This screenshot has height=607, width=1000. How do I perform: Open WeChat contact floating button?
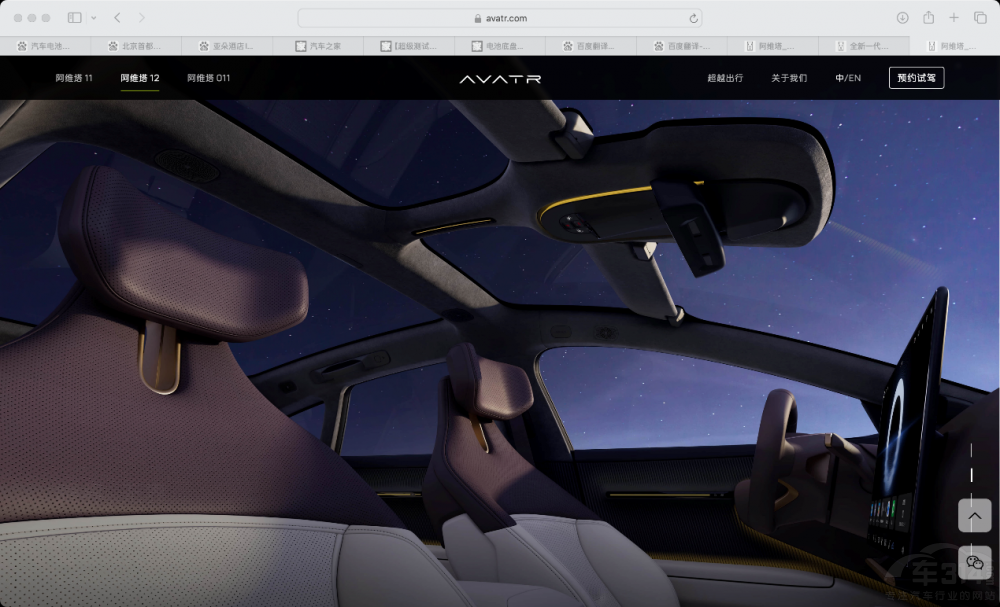(975, 563)
